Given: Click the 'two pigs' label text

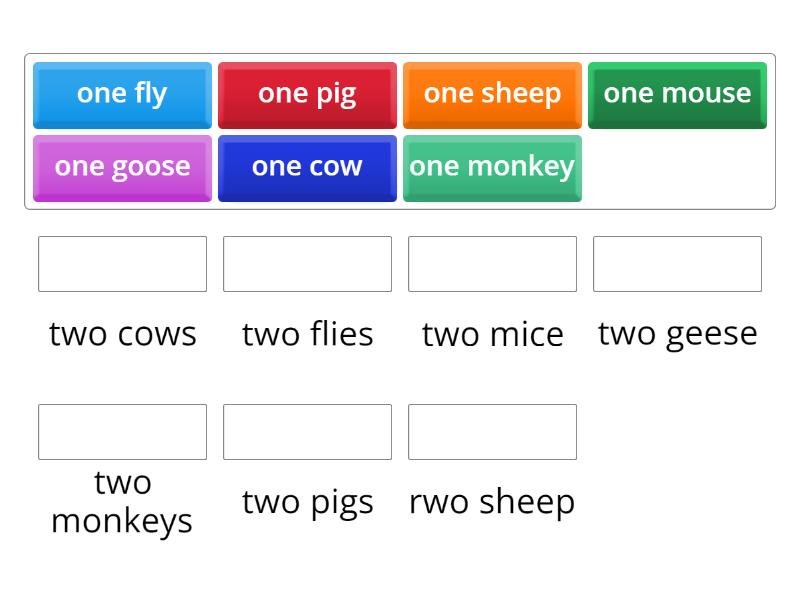Looking at the screenshot, I should tap(307, 501).
